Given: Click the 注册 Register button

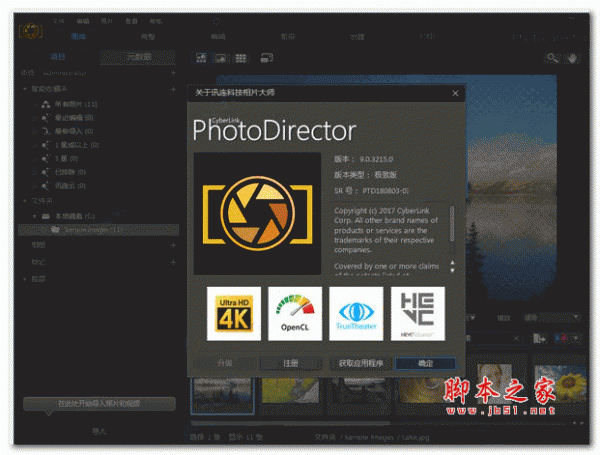Looking at the screenshot, I should point(291,363).
